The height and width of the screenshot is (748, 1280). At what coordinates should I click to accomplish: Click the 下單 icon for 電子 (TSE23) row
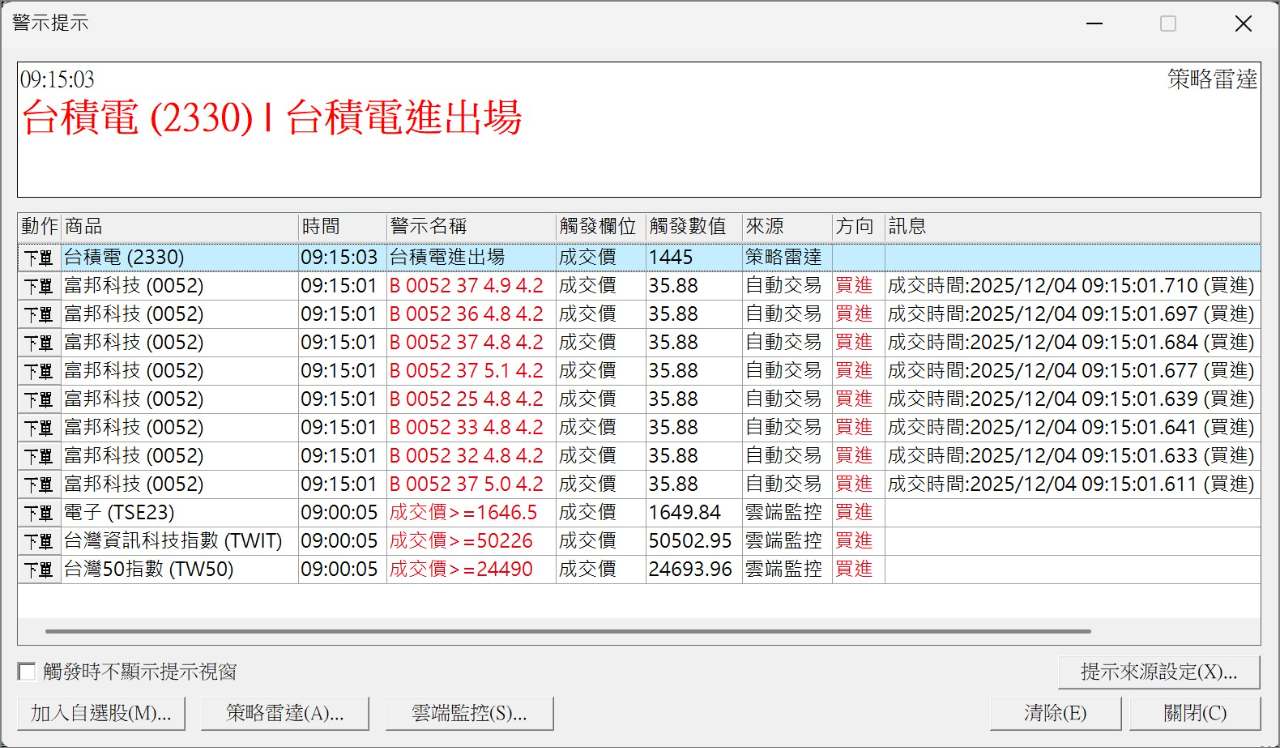pos(39,513)
